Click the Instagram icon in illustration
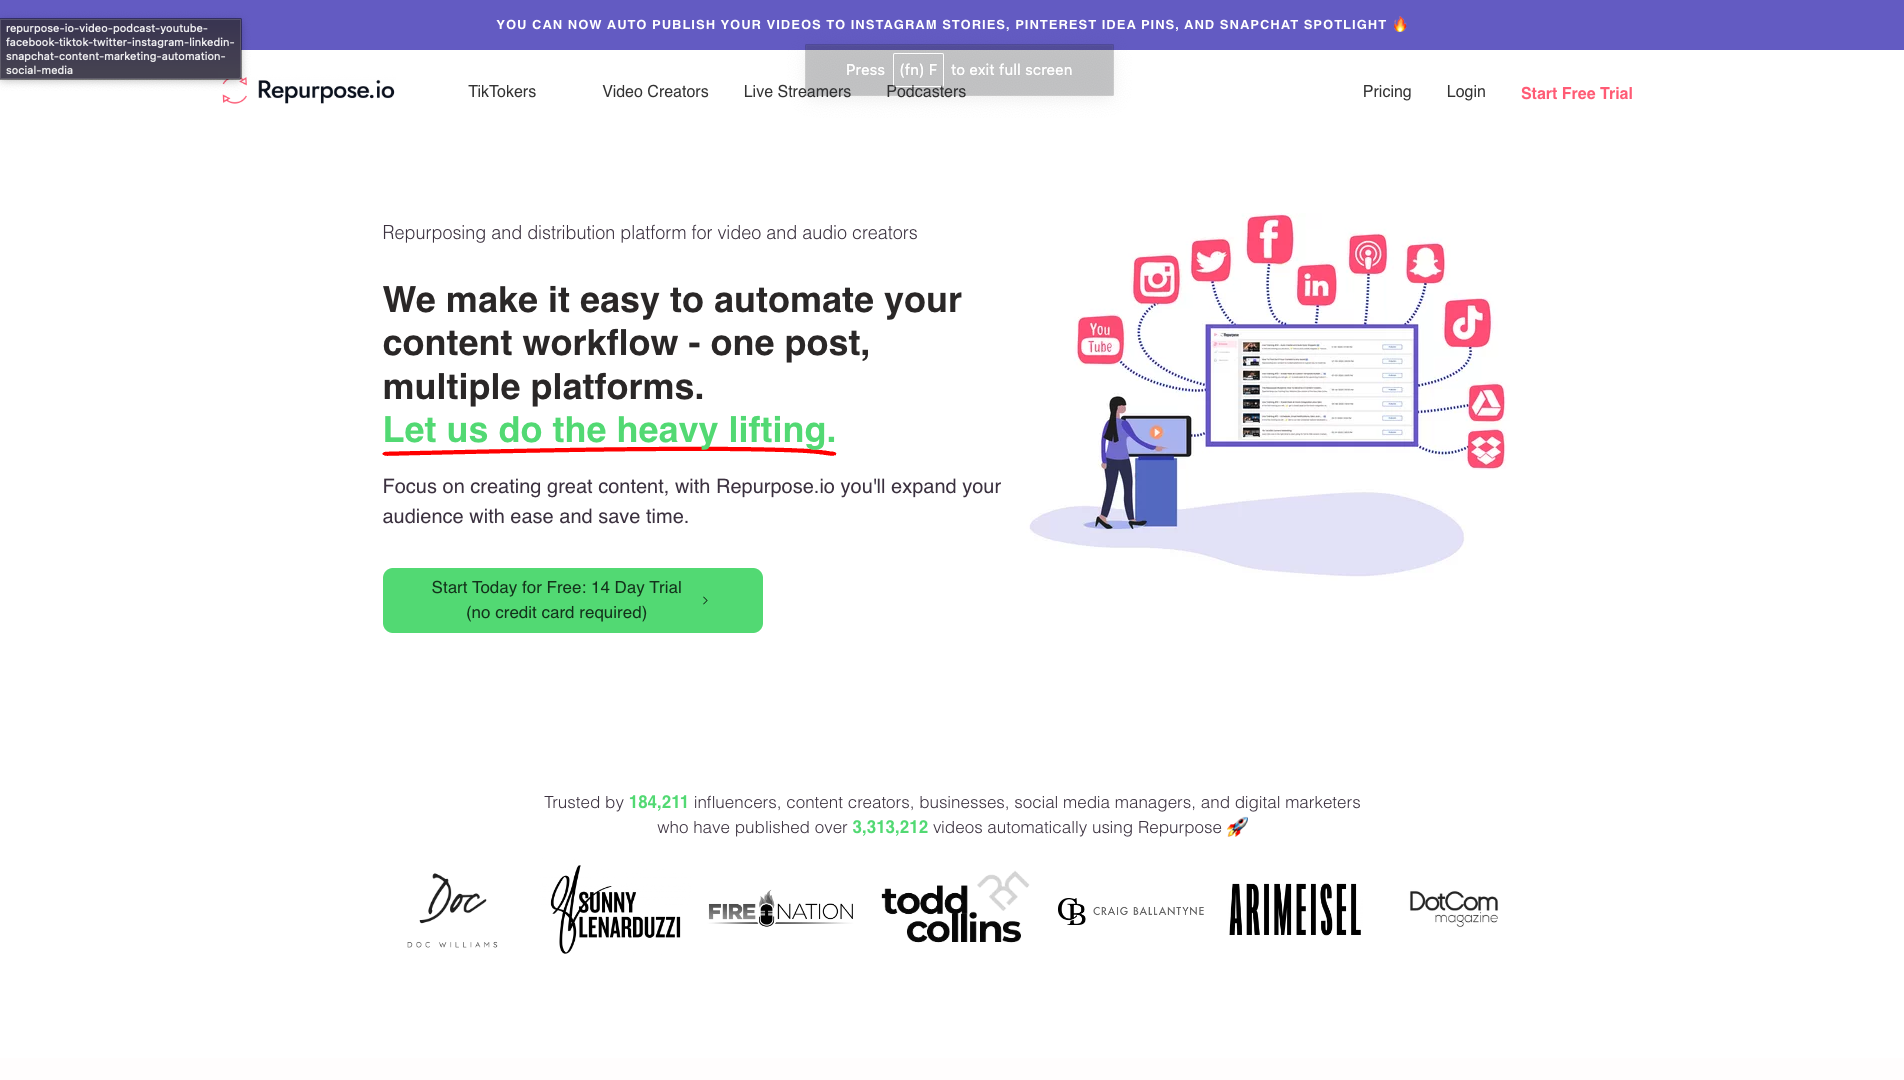Viewport: 1904px width, 1080px height. click(x=1156, y=279)
